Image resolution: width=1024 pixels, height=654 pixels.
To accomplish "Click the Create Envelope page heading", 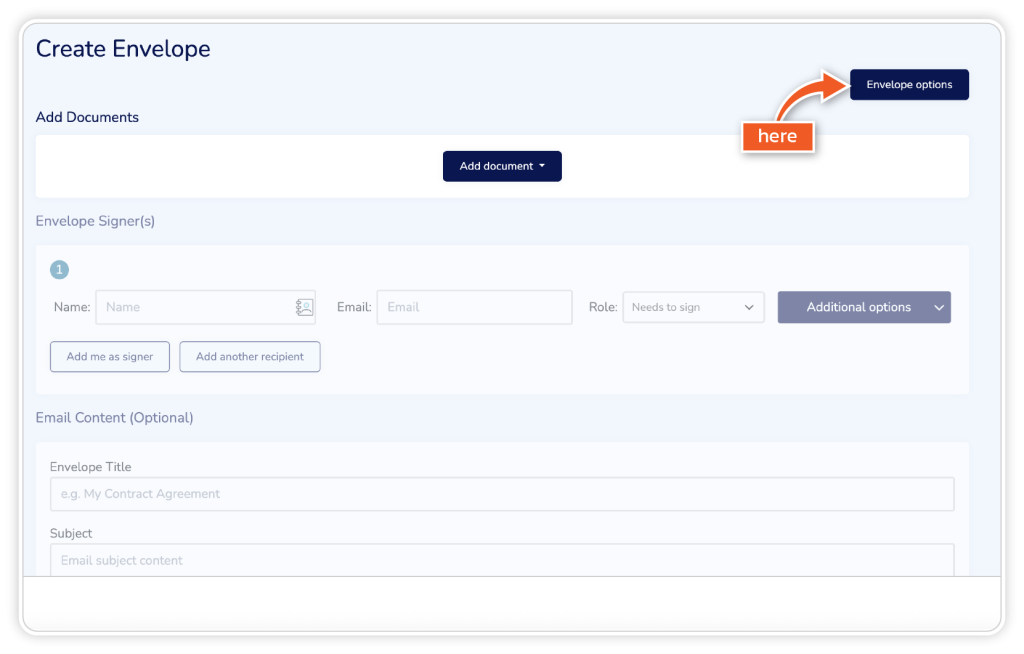I will (x=123, y=49).
